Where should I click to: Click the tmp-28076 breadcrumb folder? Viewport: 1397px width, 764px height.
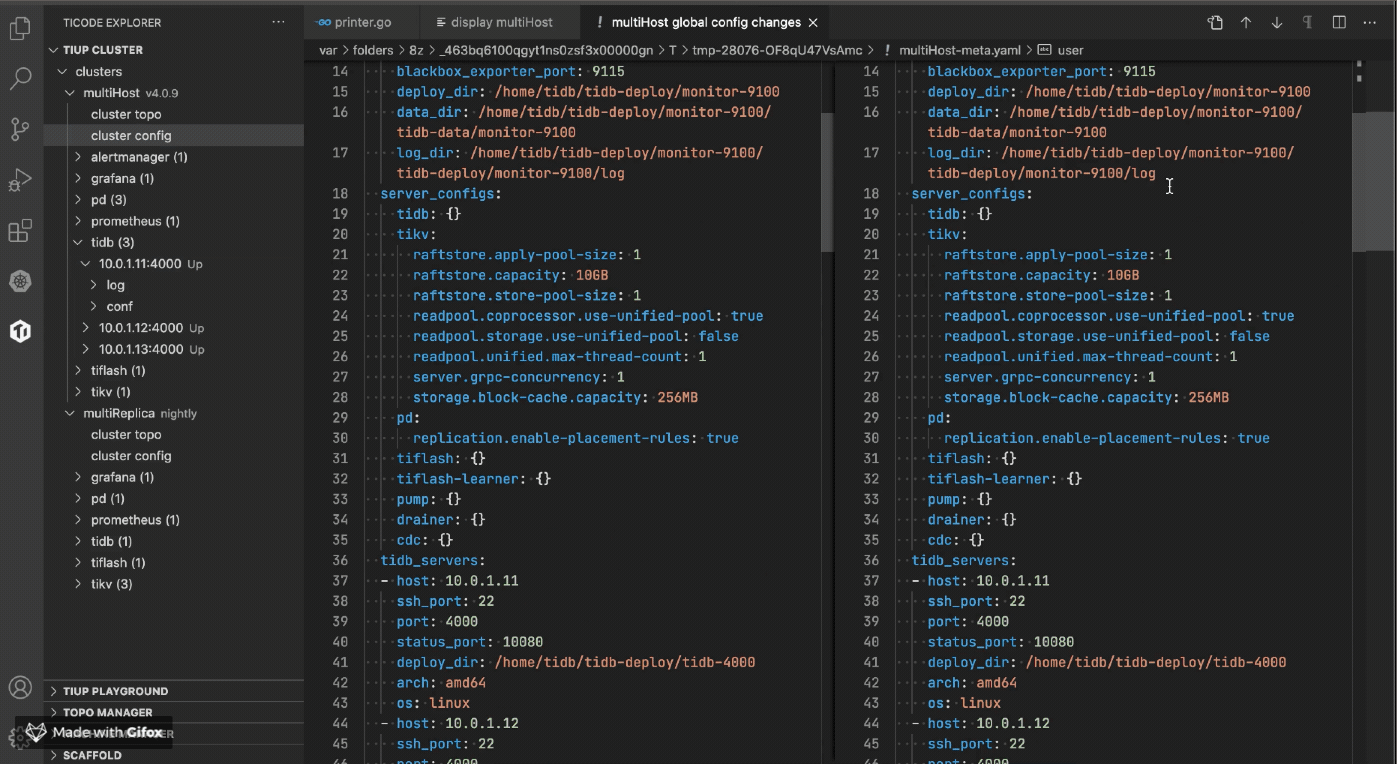[x=777, y=50]
